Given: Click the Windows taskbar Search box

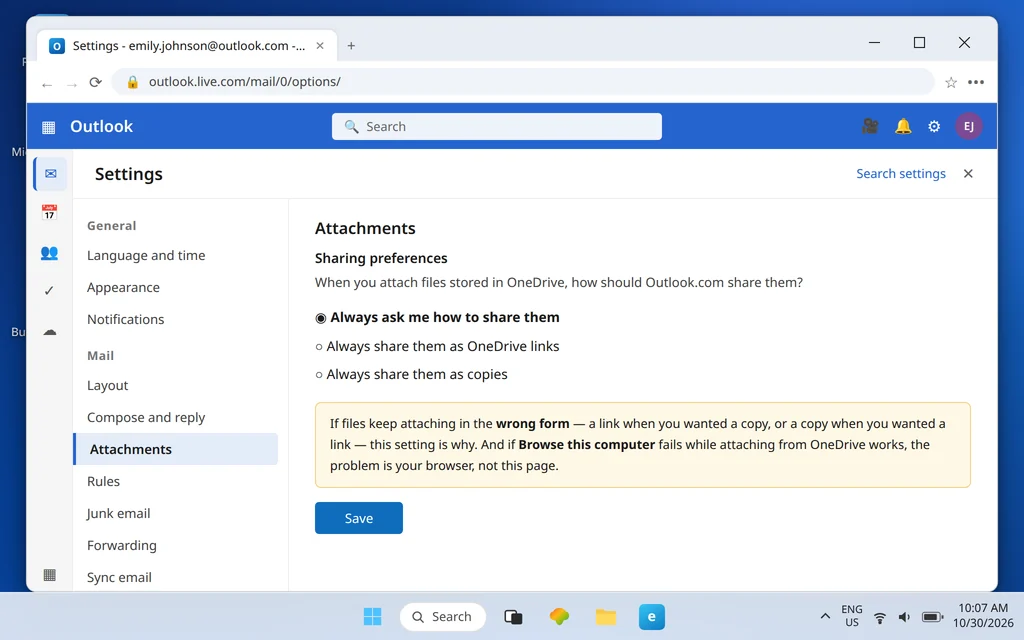Looking at the screenshot, I should pyautogui.click(x=443, y=616).
